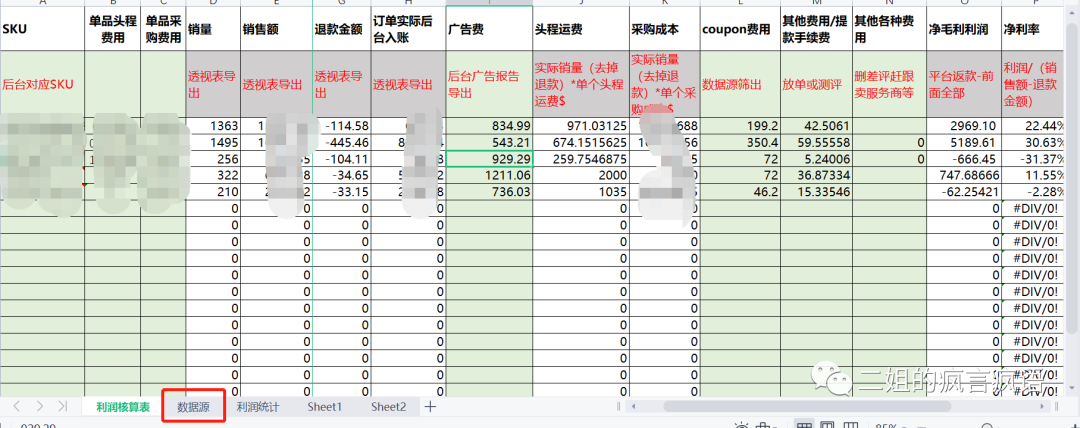The image size is (1080, 428).
Task: Select the sales volume cell 256
Action: click(x=214, y=159)
